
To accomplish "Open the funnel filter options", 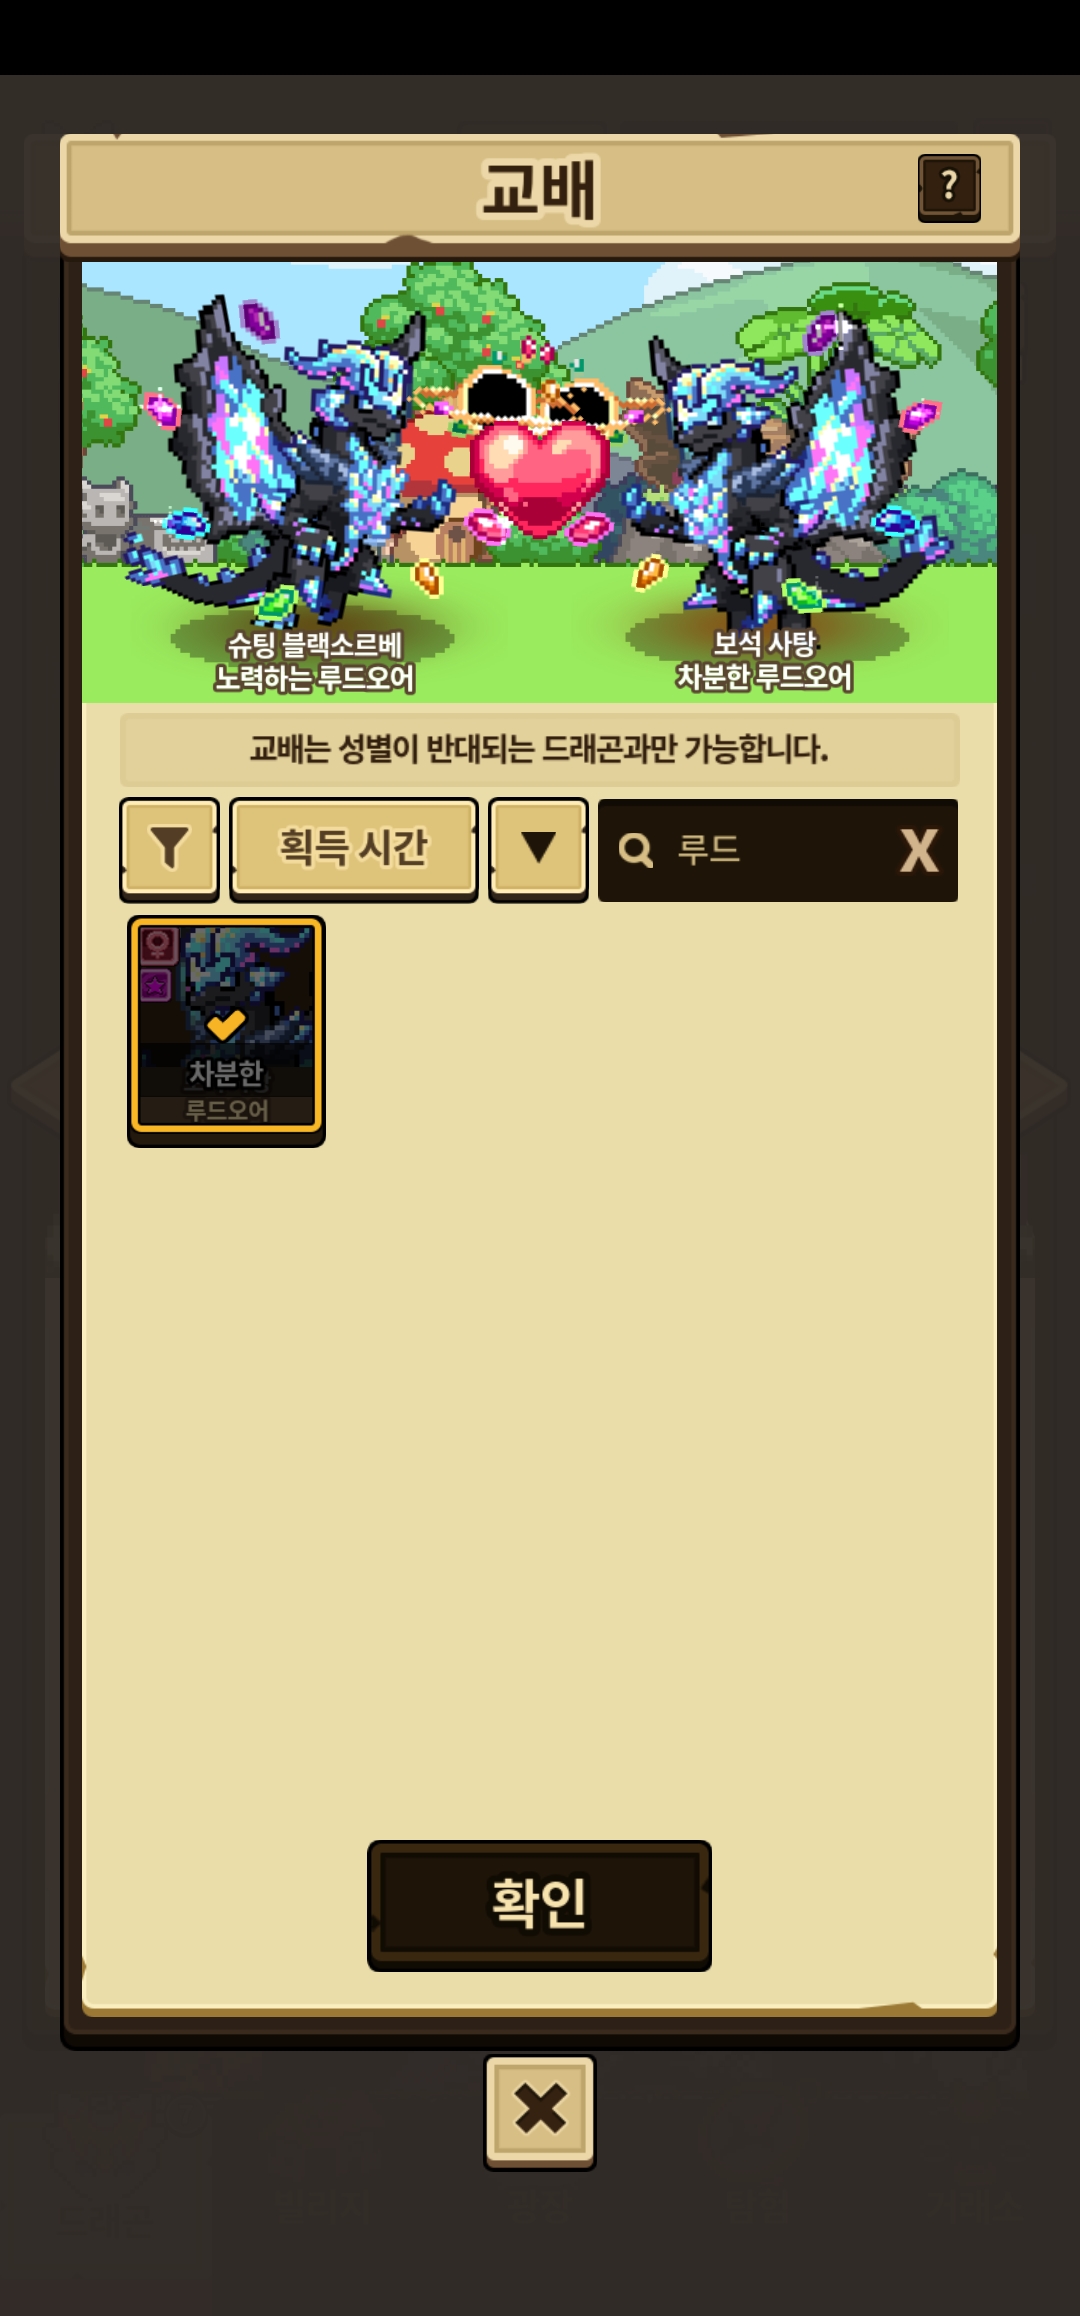I will pyautogui.click(x=169, y=849).
